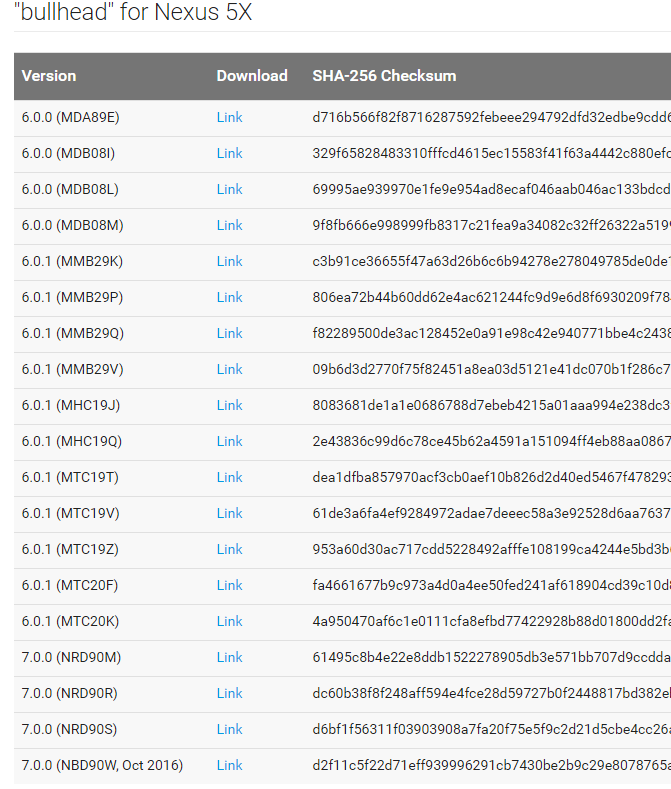
Task: Open the download Link for 6.0.1 (MMB29V)
Action: point(230,369)
